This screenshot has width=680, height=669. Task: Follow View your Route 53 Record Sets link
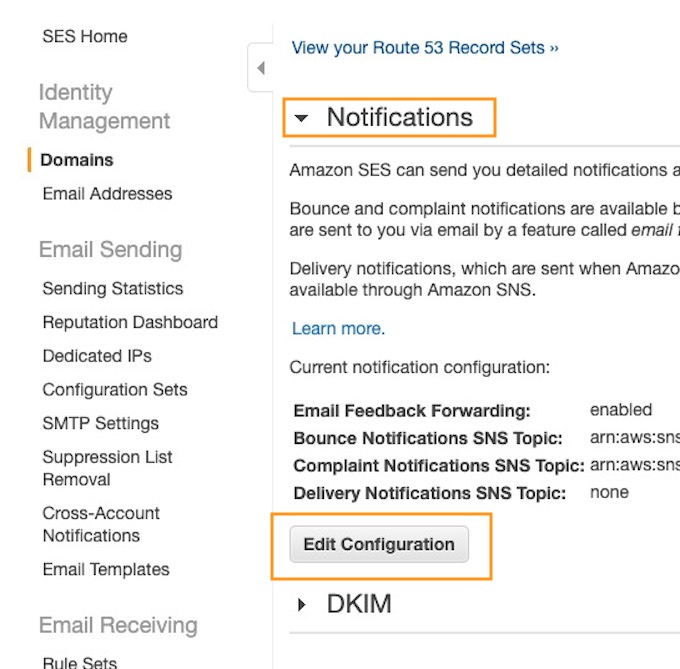[425, 48]
